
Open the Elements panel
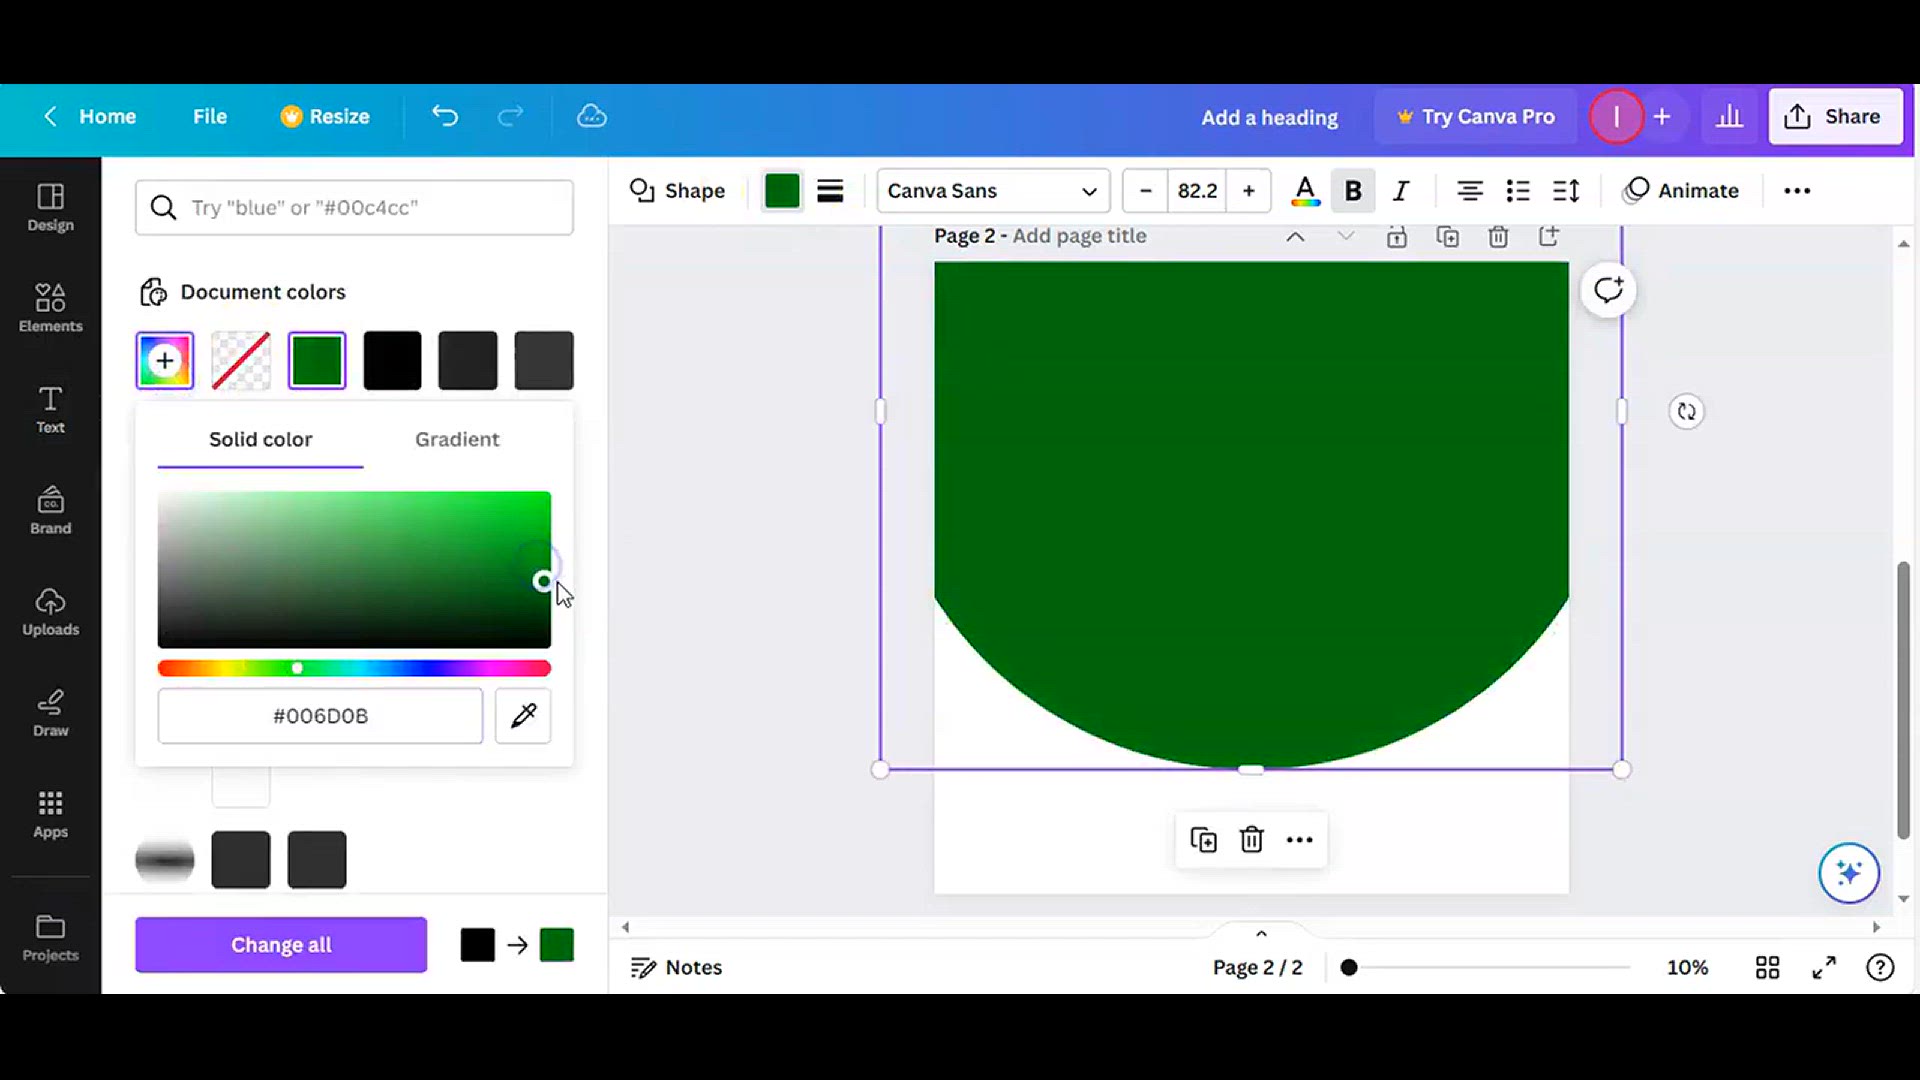(50, 308)
